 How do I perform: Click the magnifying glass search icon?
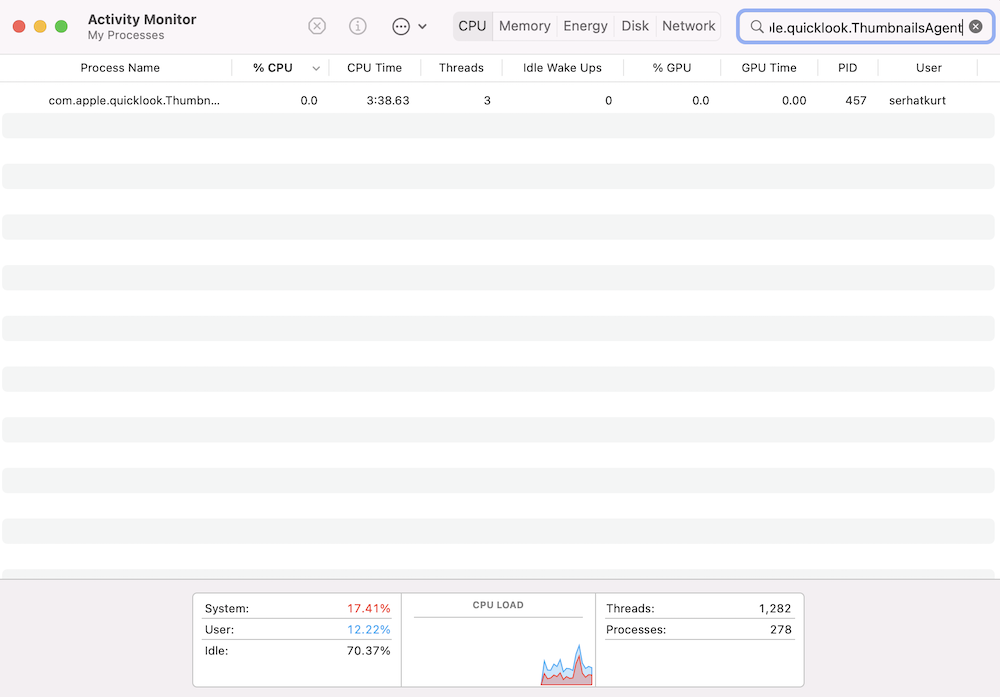pyautogui.click(x=756, y=27)
